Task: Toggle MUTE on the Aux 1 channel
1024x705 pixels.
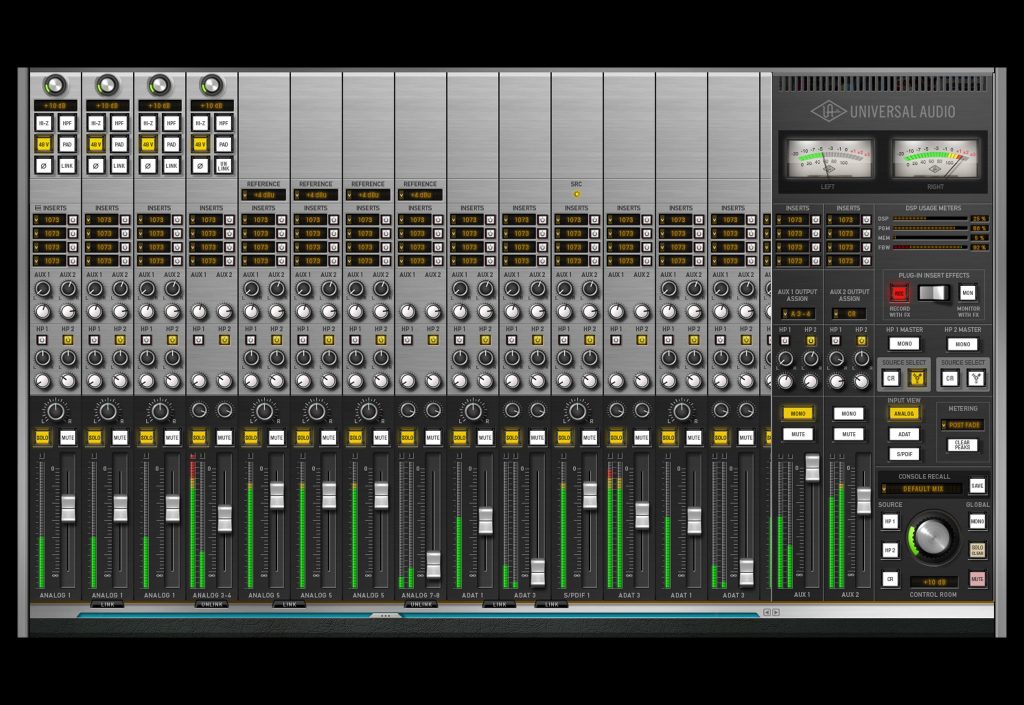Action: [x=798, y=433]
